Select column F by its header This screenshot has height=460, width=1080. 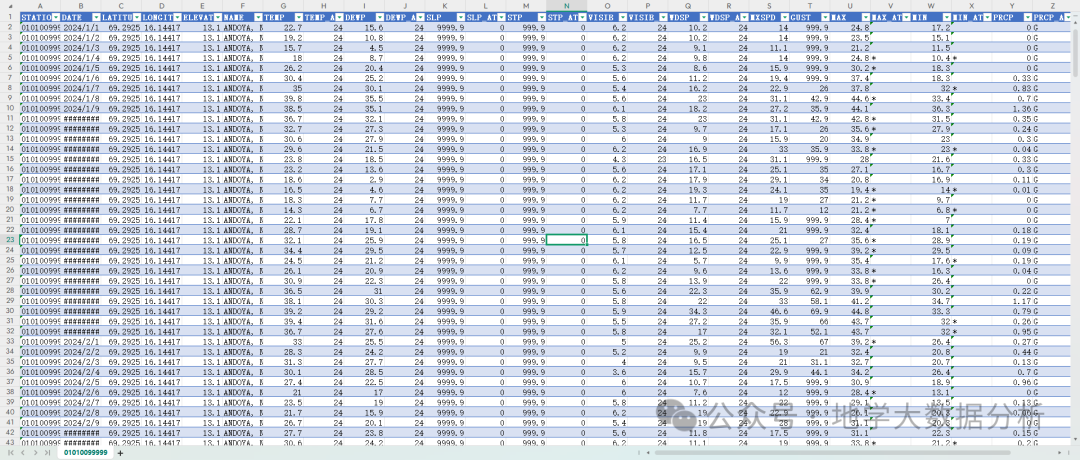pyautogui.click(x=242, y=6)
